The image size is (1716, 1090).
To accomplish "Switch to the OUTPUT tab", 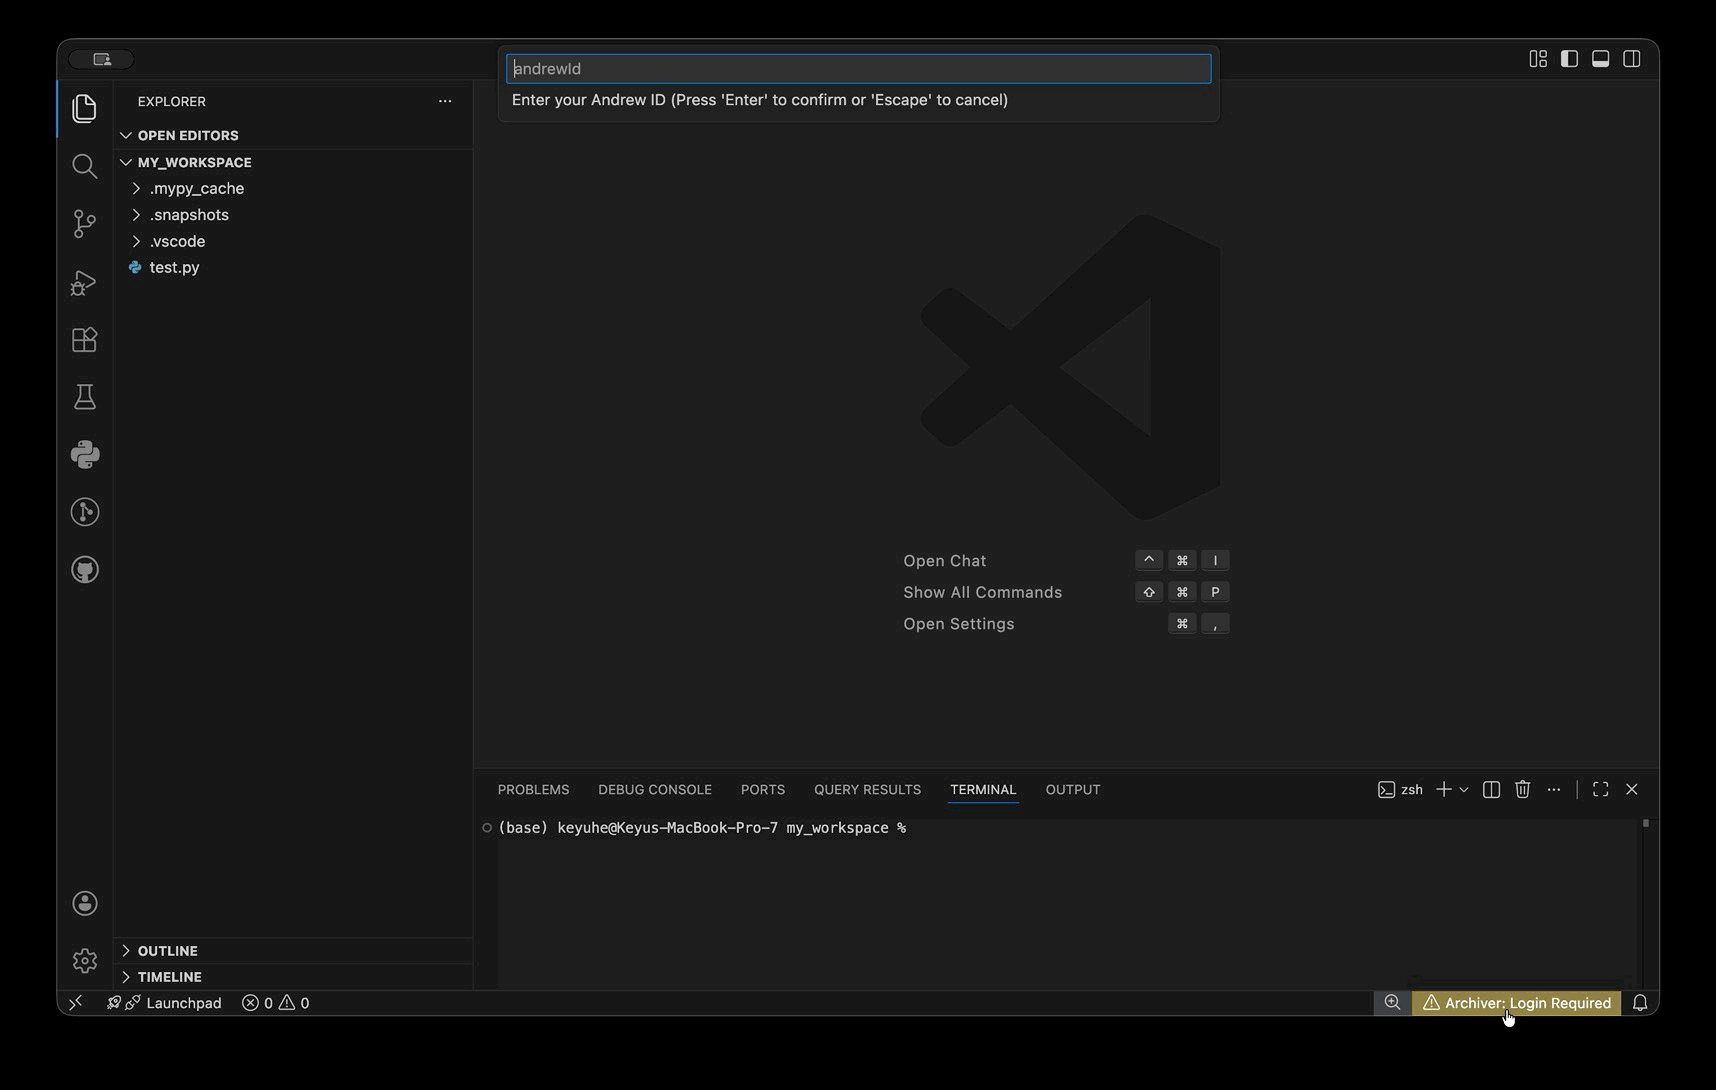I will pyautogui.click(x=1072, y=790).
